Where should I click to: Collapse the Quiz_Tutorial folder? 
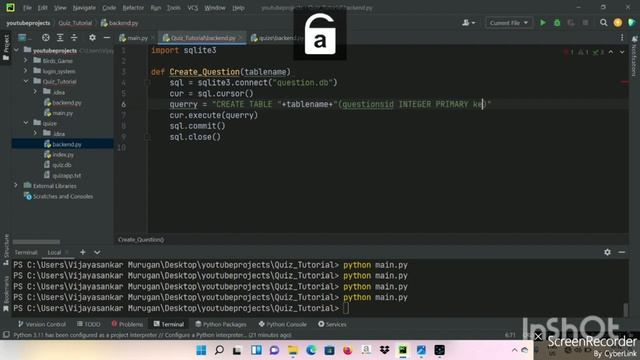coord(26,81)
